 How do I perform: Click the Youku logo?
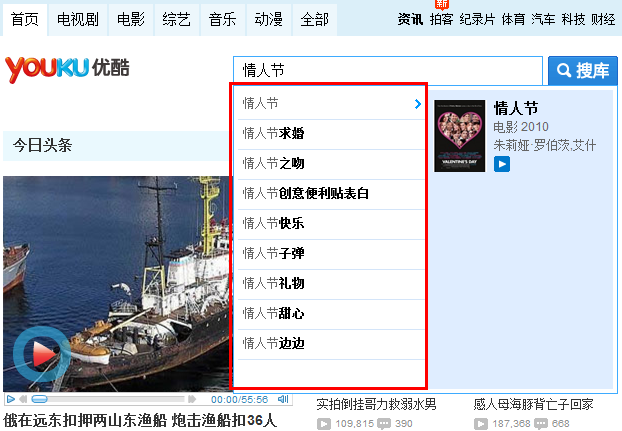point(67,69)
